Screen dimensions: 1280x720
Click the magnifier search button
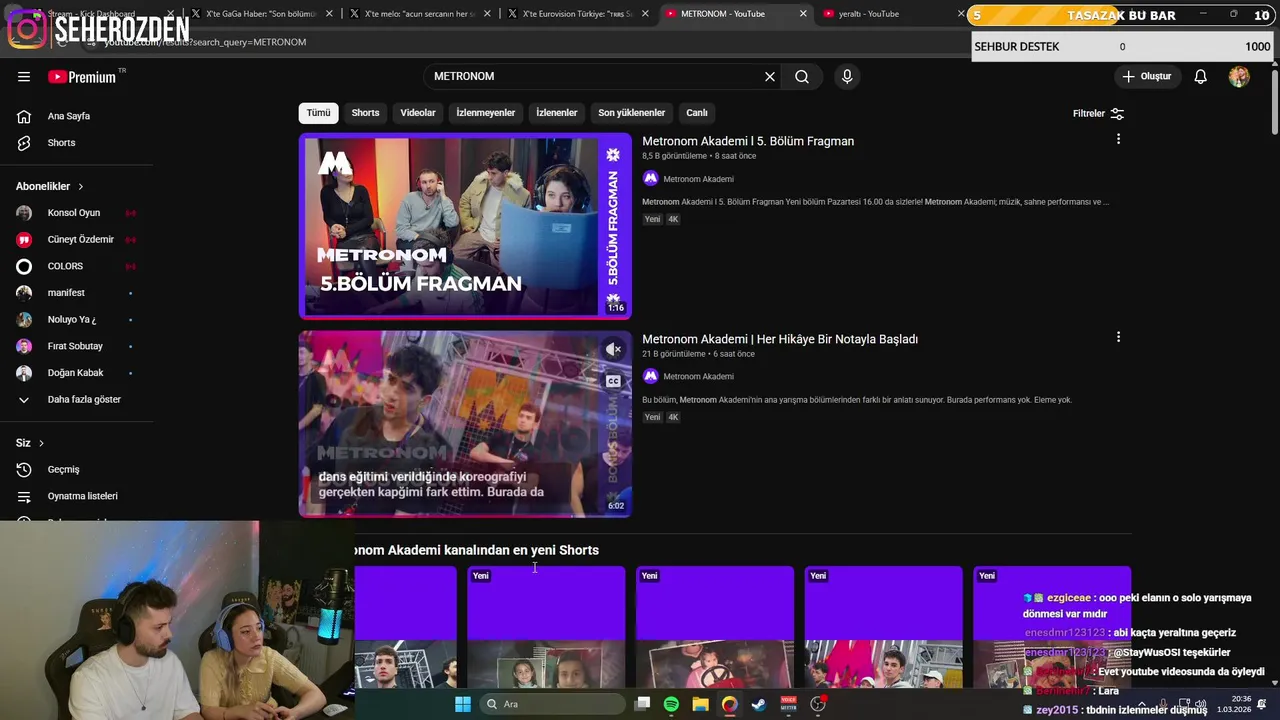802,77
